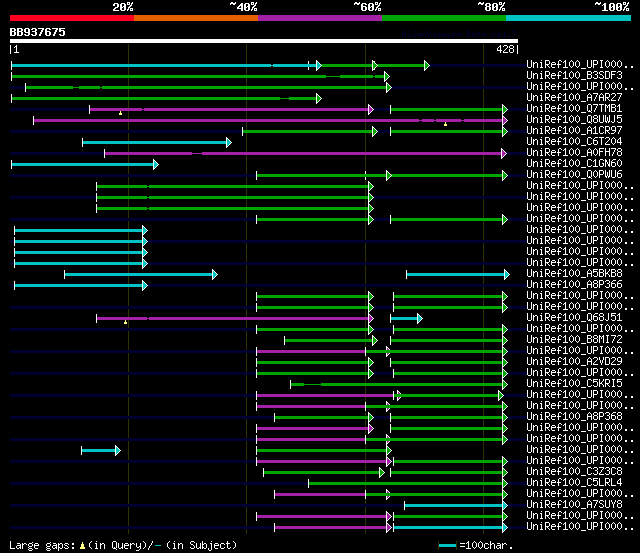Click the ~60% percentage label

pyautogui.click(x=367, y=7)
